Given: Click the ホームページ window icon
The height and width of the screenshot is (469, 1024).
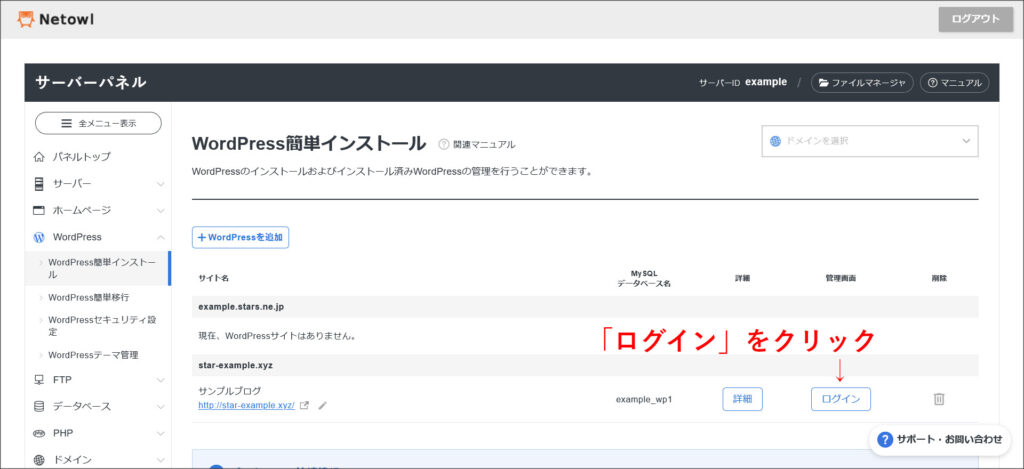Looking at the screenshot, I should point(39,210).
